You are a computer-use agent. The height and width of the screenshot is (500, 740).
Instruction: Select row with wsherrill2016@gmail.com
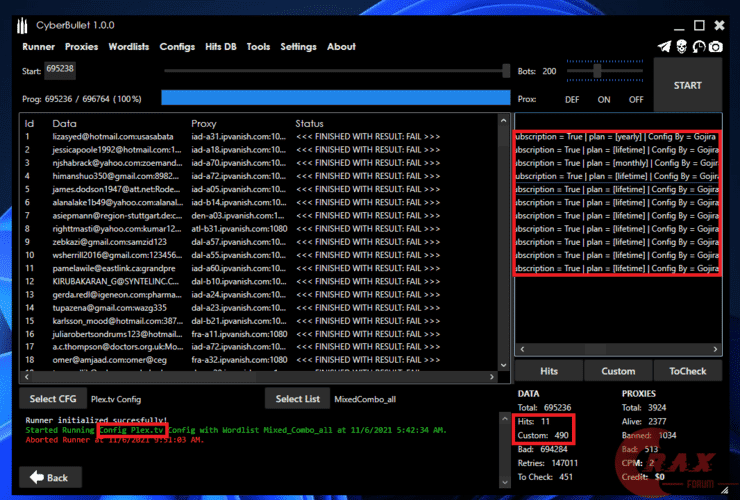click(x=259, y=255)
